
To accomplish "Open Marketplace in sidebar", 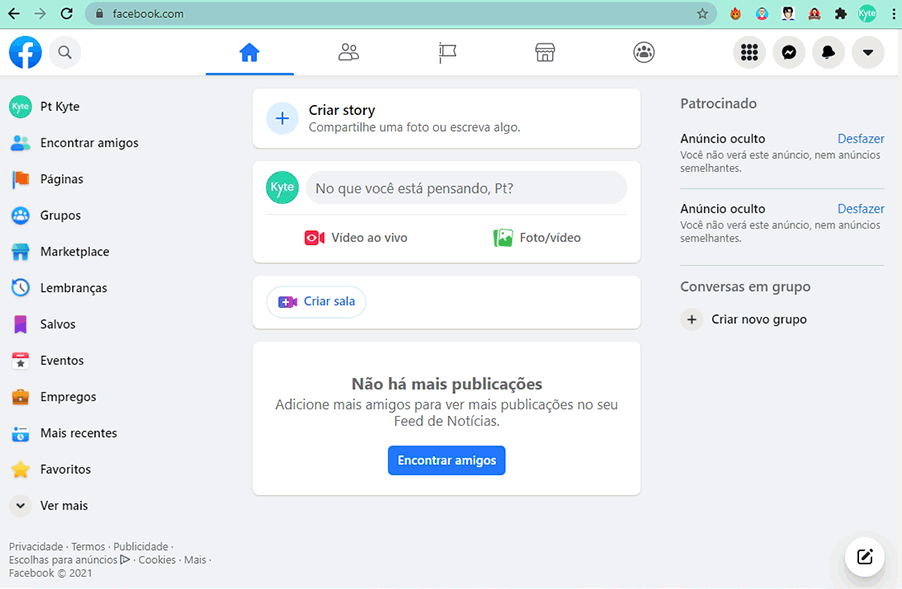I will pos(60,251).
